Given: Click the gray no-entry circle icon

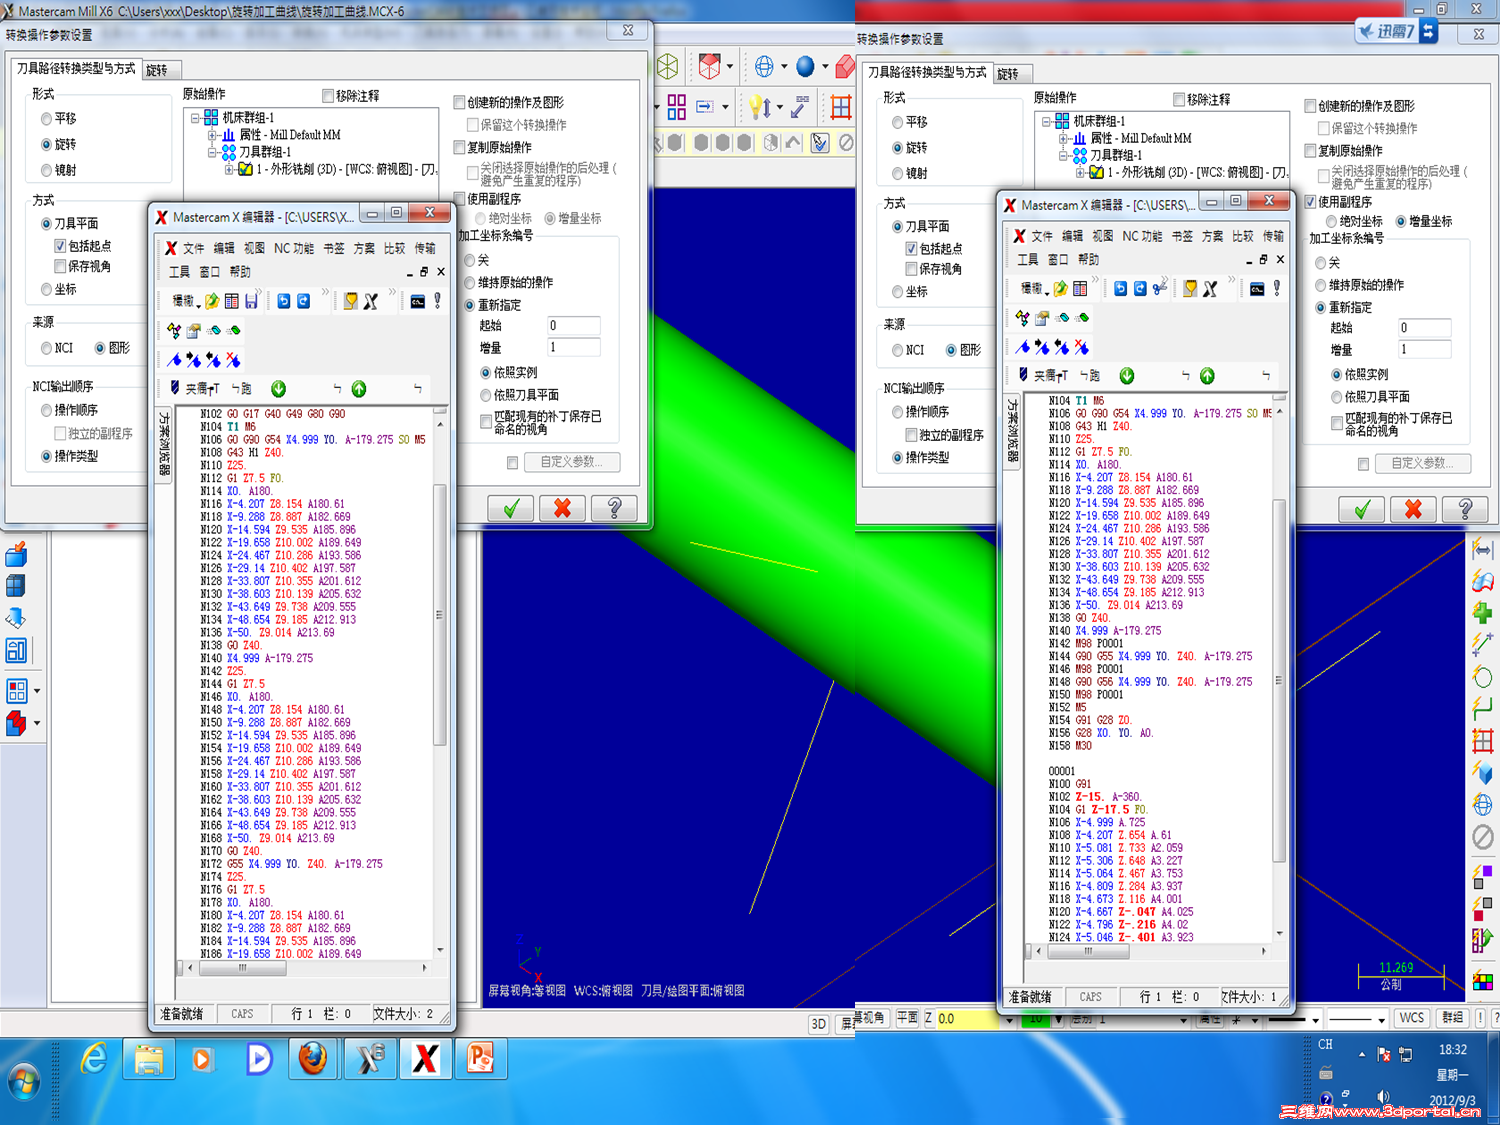Looking at the screenshot, I should pos(1482,837).
